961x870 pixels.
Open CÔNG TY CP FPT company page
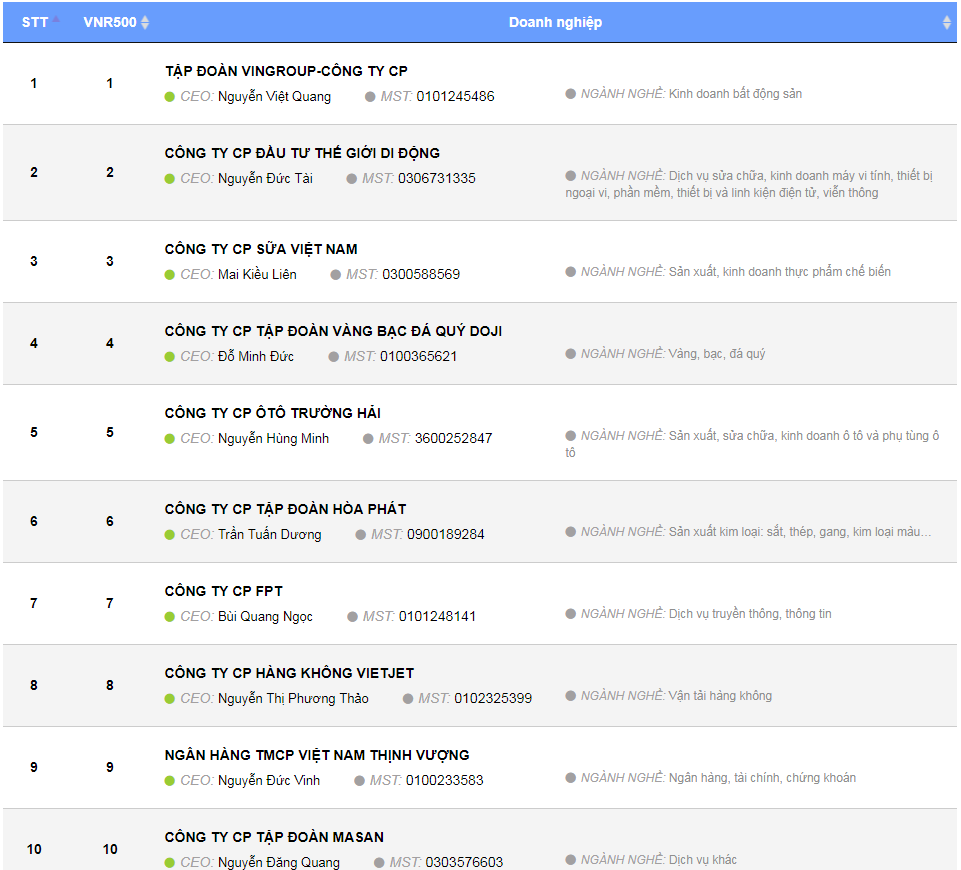[223, 591]
